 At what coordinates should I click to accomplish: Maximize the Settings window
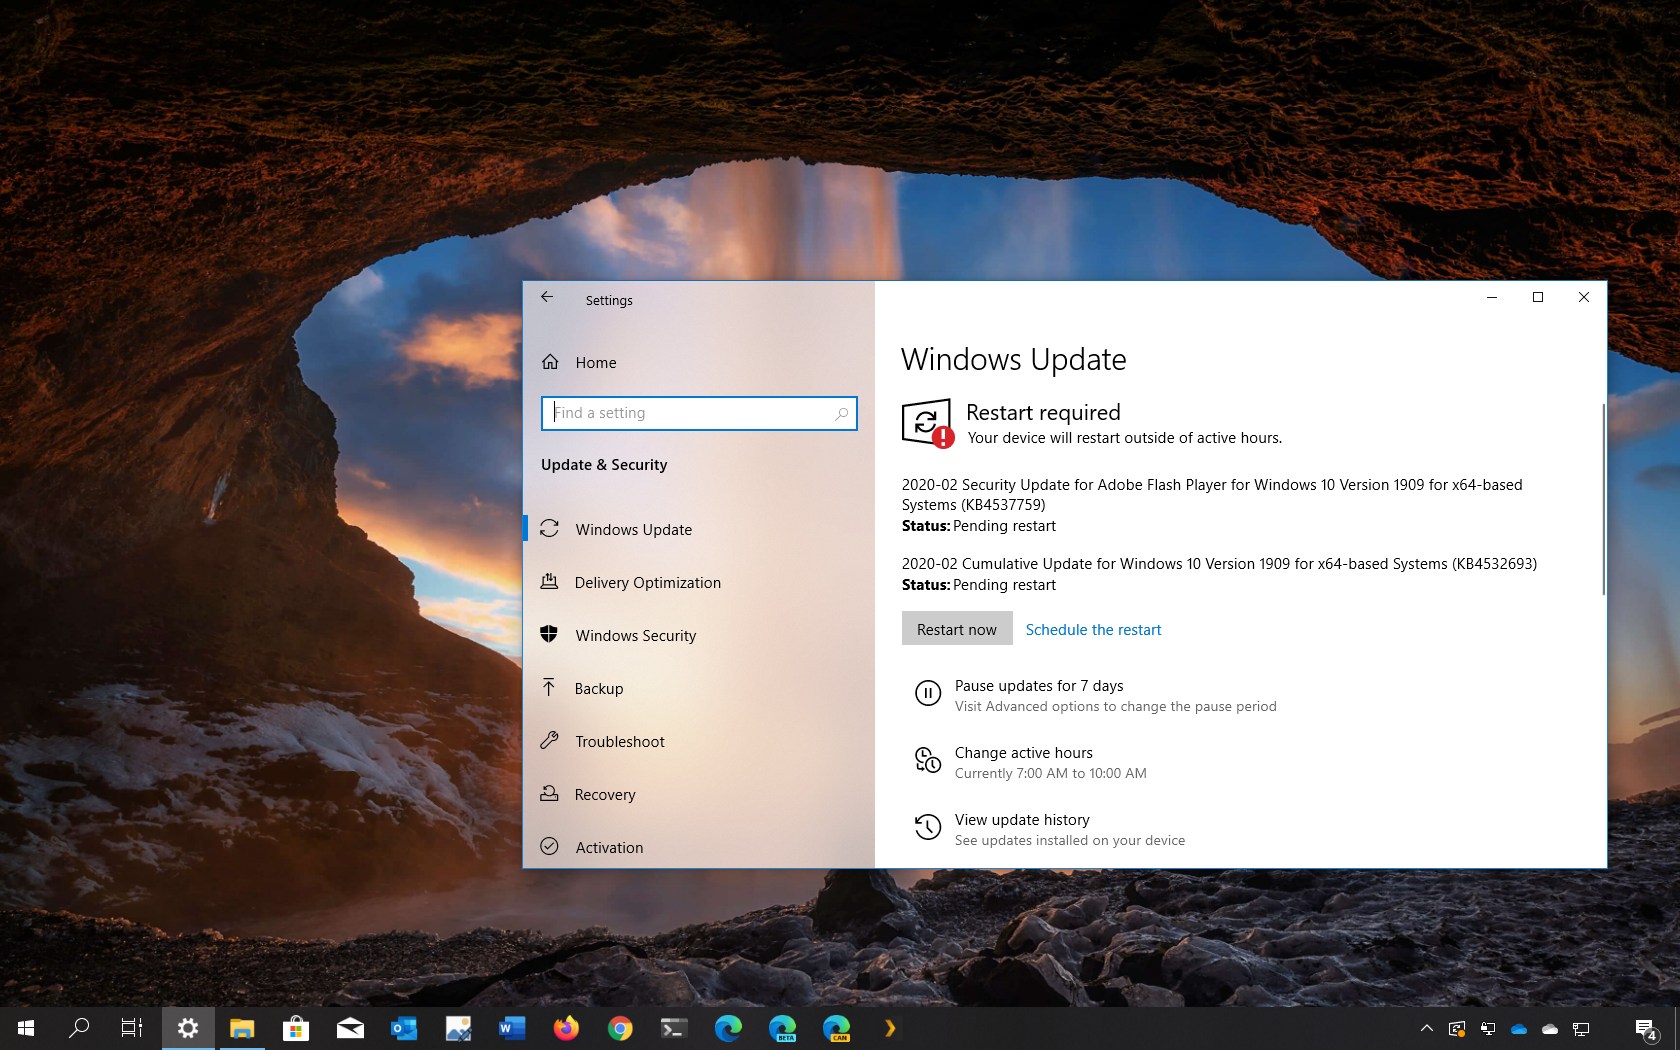pos(1538,297)
